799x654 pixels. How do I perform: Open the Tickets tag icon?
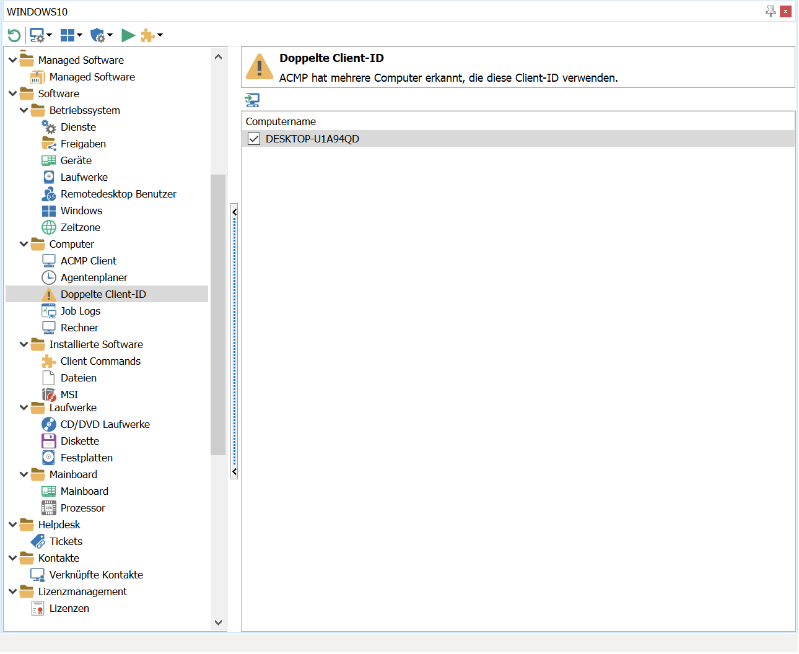coord(38,541)
